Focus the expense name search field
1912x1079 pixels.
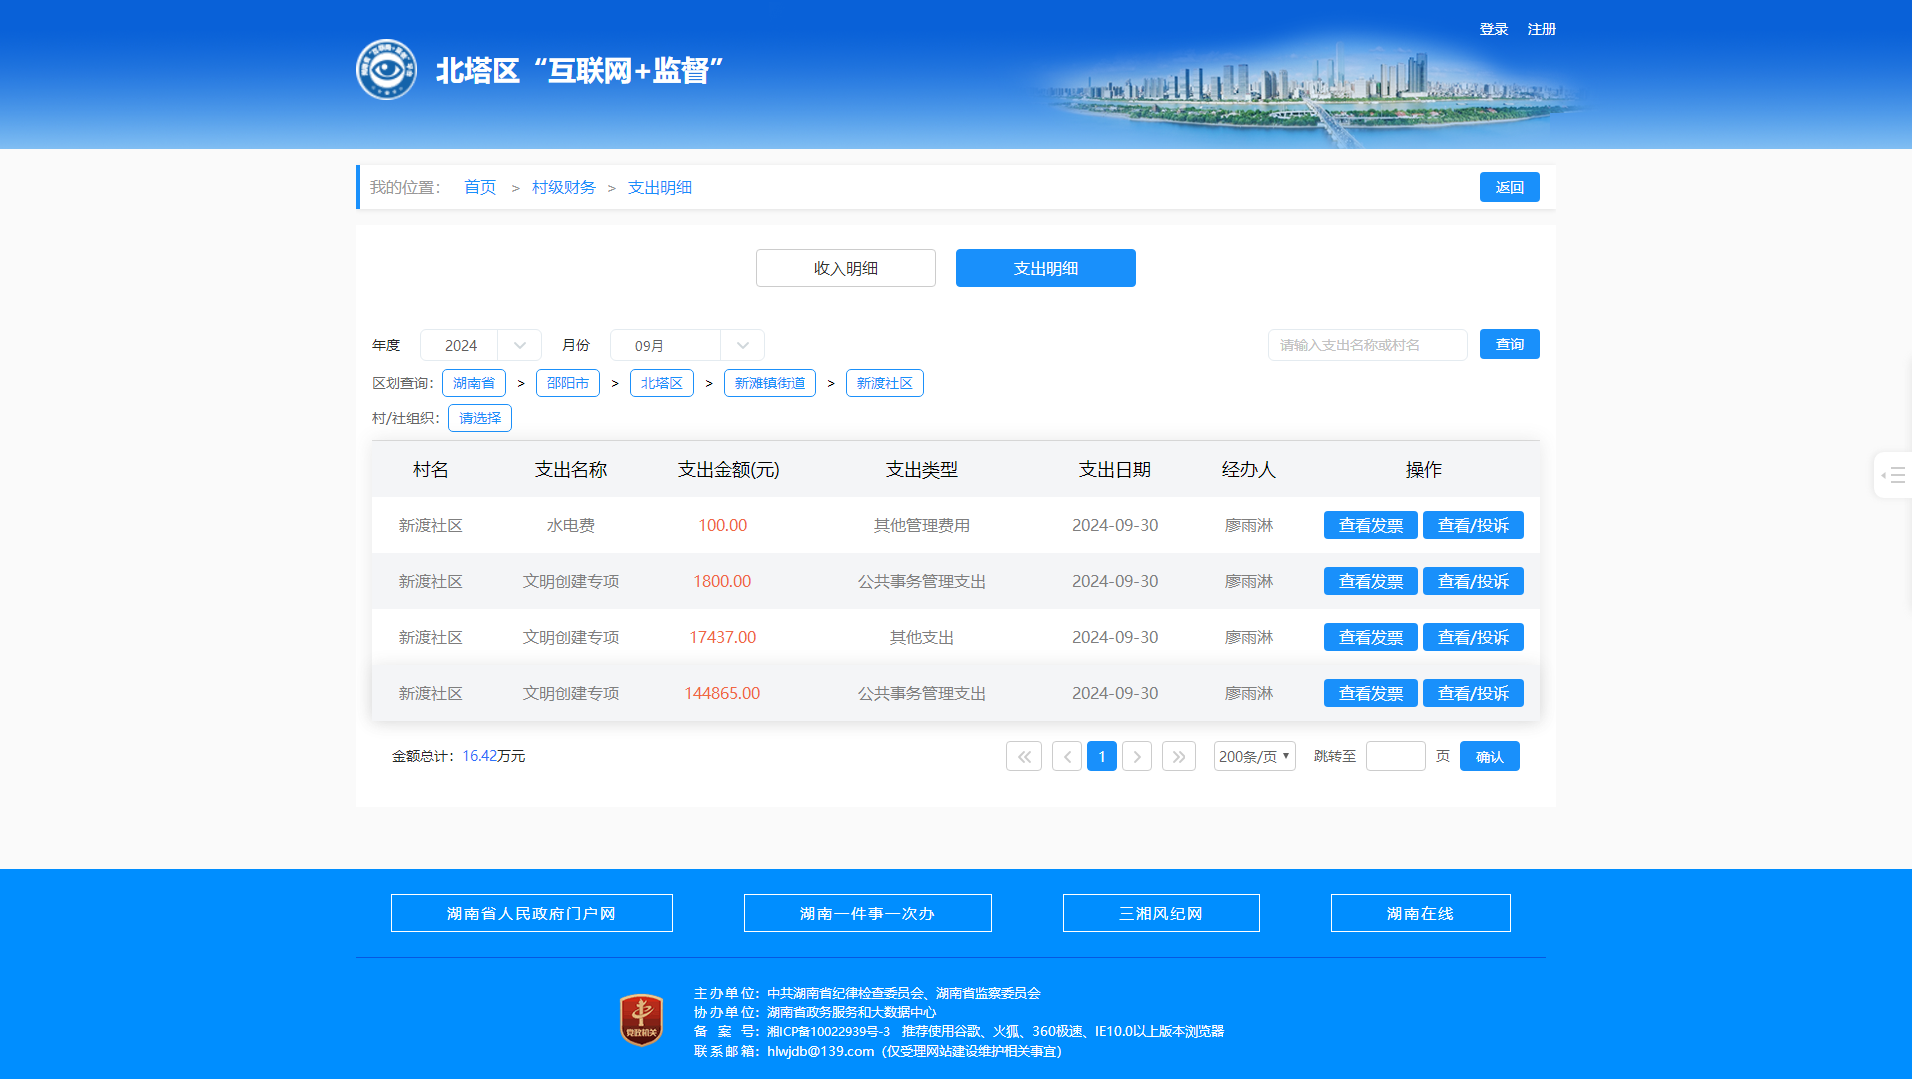[1366, 346]
